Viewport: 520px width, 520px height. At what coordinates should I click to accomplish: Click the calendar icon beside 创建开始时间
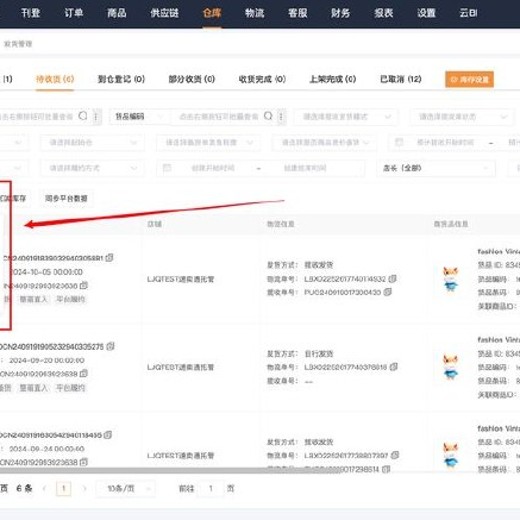click(x=167, y=168)
